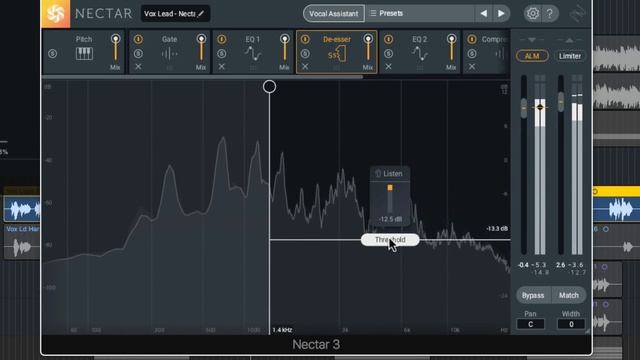Open settings gear in Nectar

coord(532,13)
